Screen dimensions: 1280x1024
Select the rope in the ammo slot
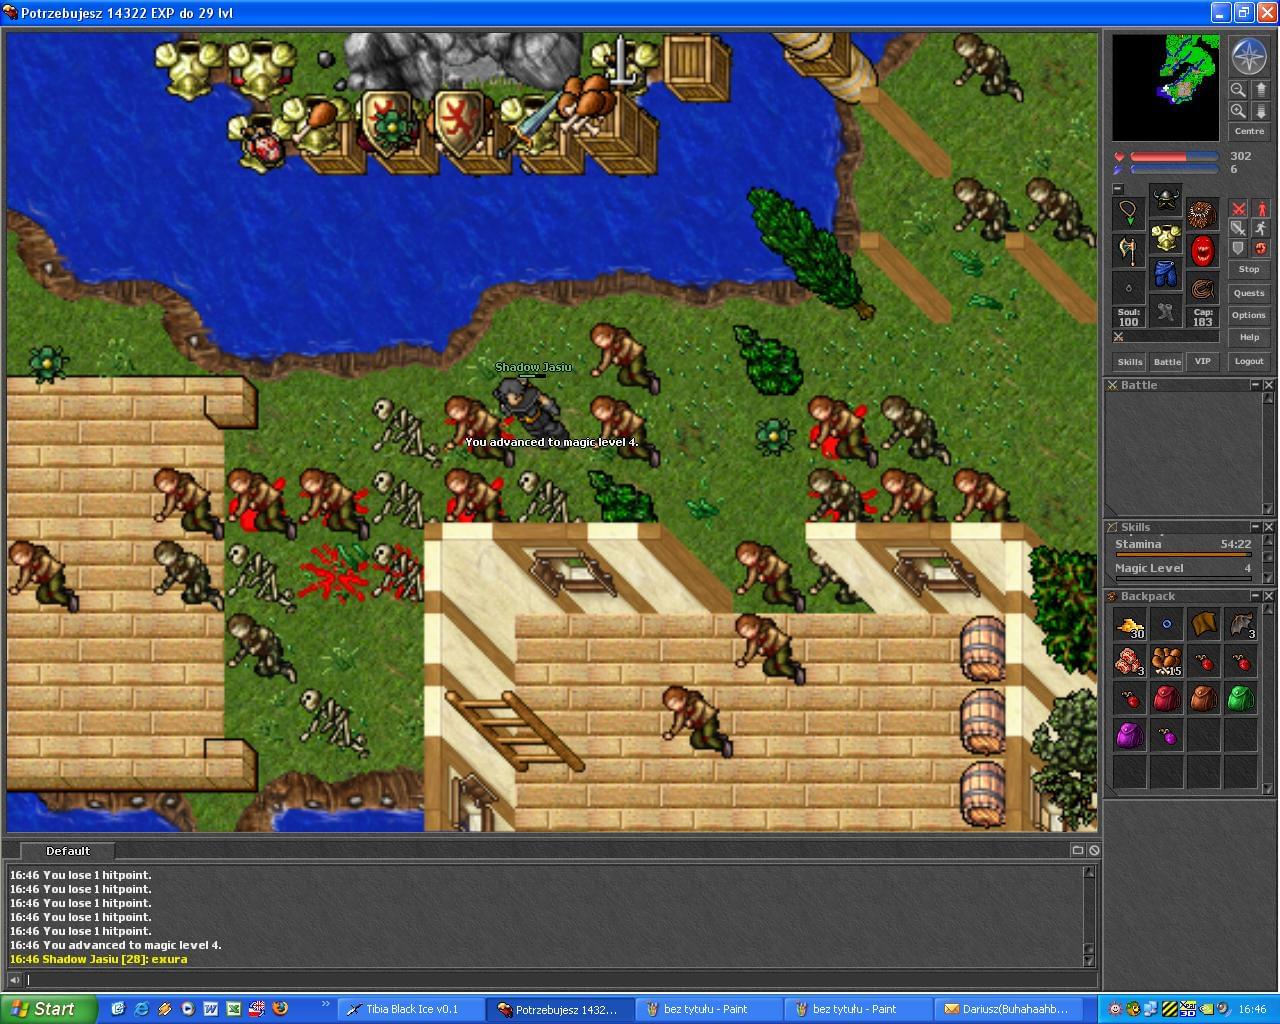pos(1203,286)
